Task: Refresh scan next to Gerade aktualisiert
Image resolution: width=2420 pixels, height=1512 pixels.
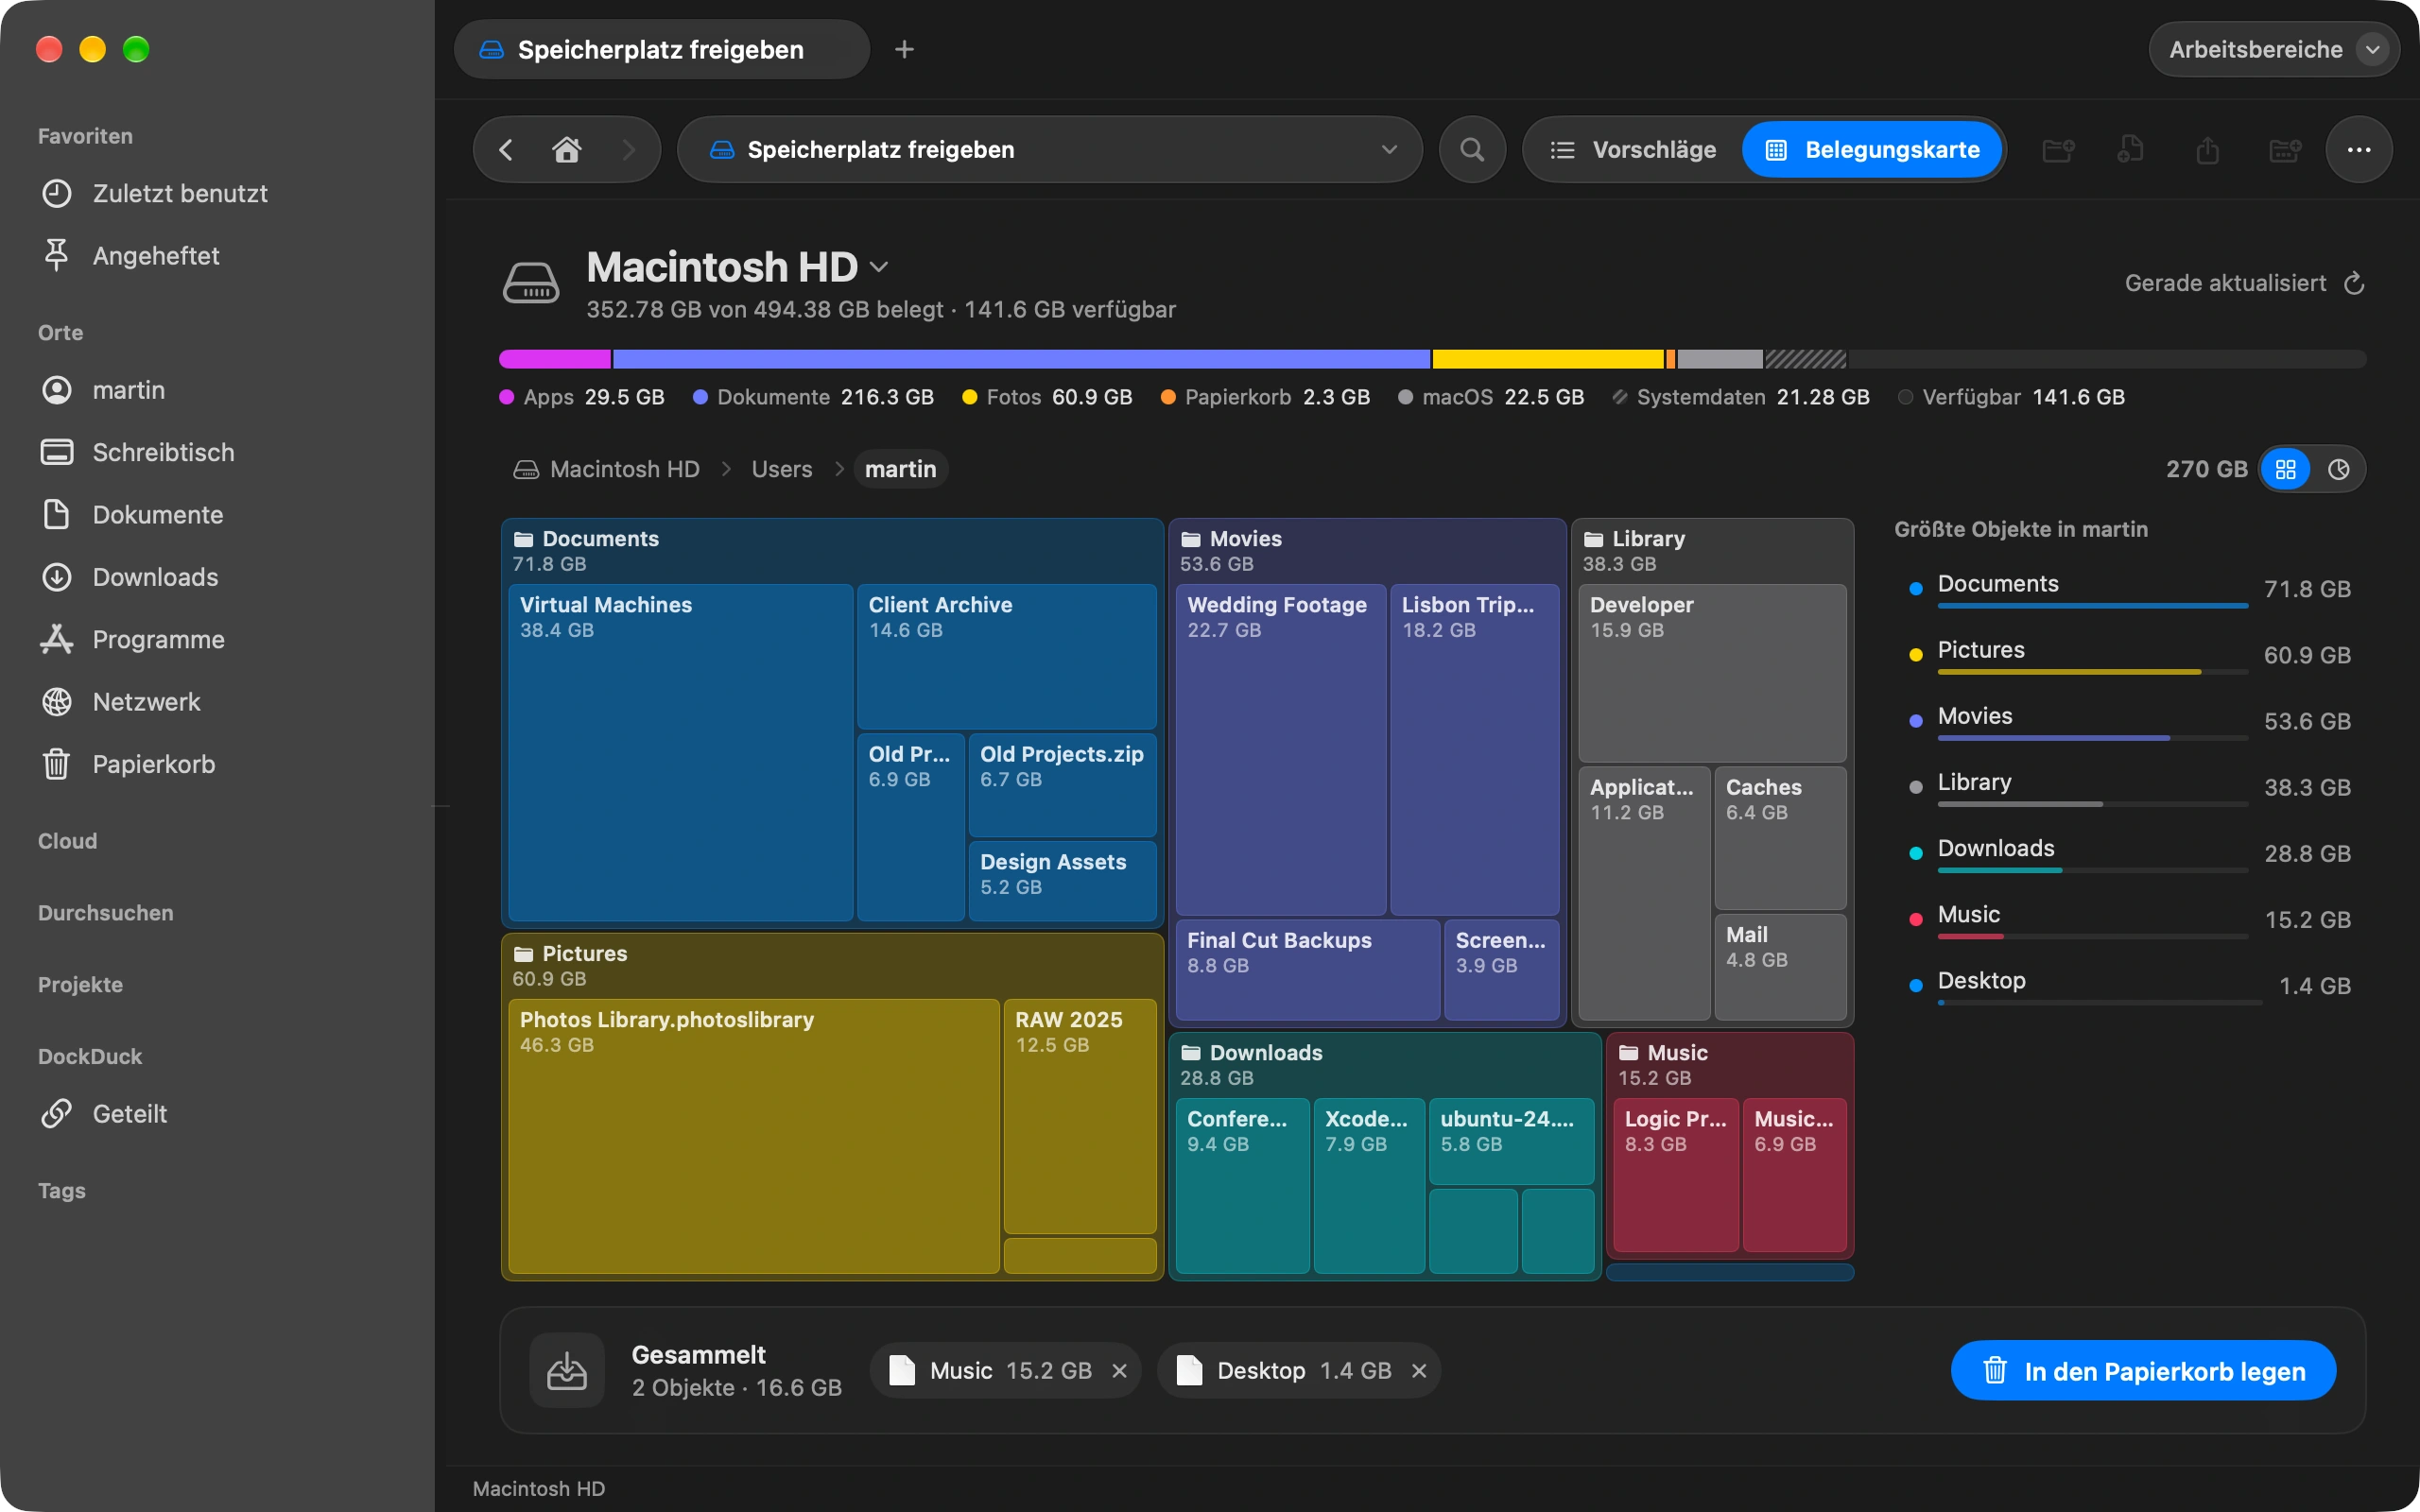Action: coord(2354,284)
